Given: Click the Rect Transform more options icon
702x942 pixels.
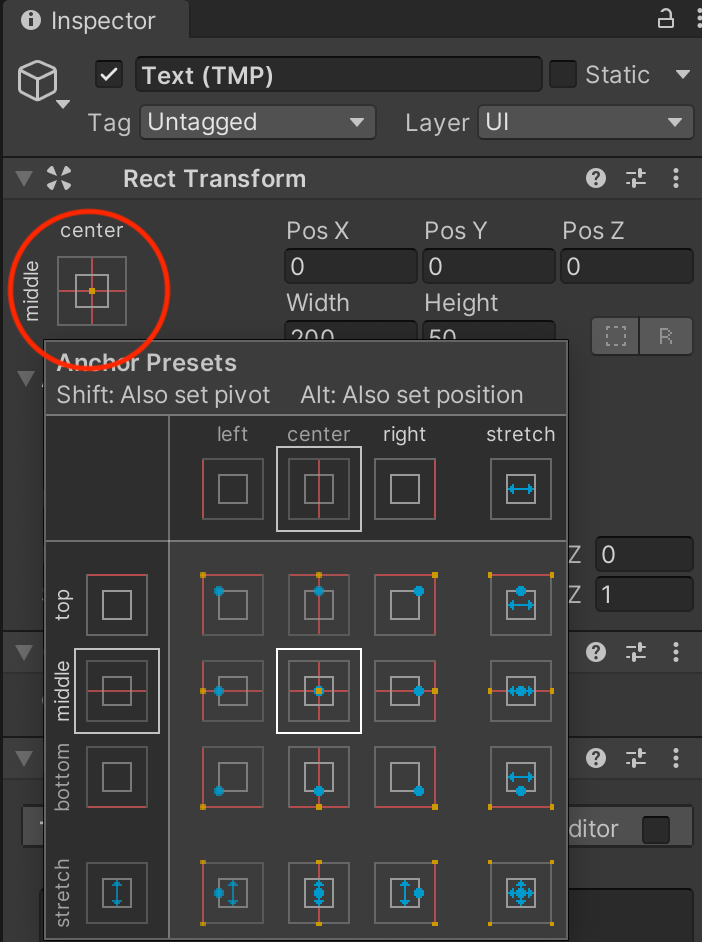Looking at the screenshot, I should point(676,178).
